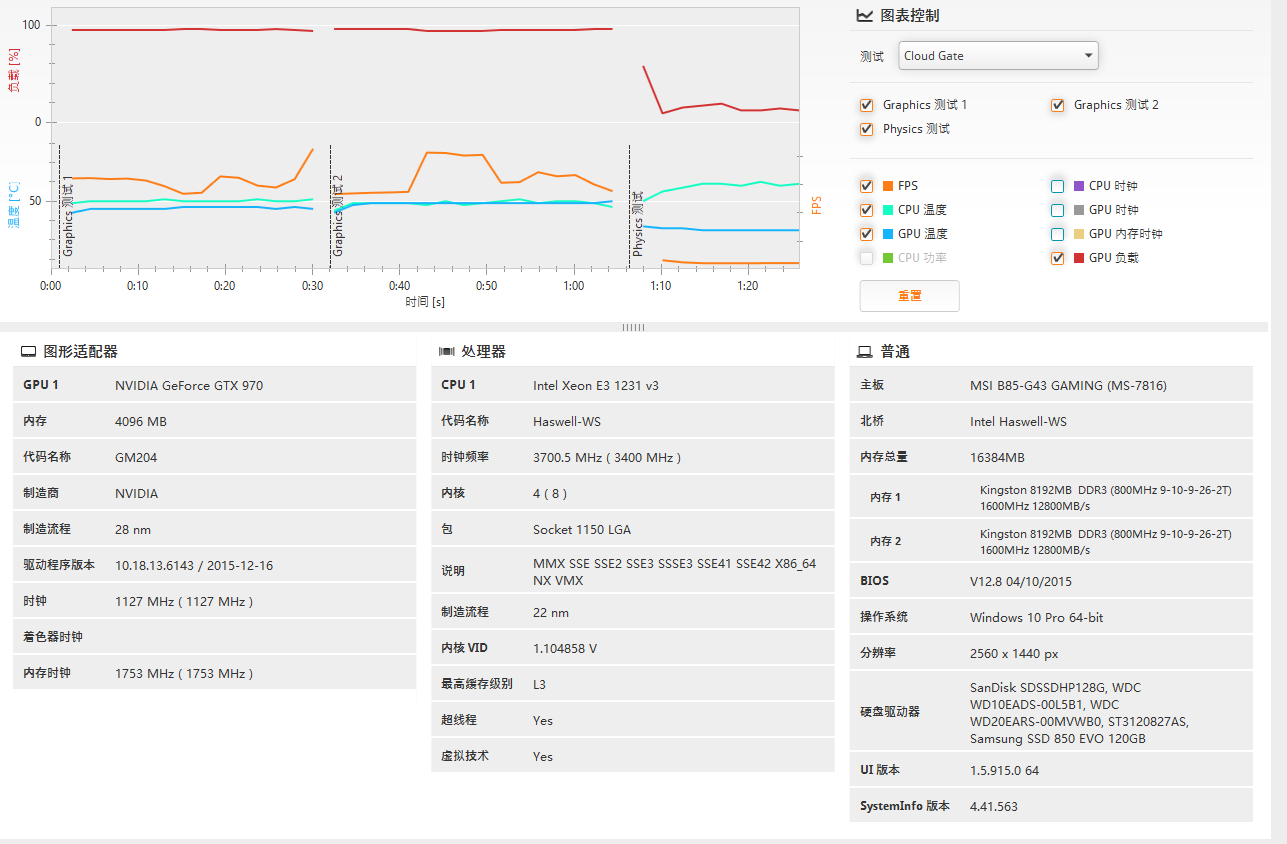Click the chart icon beside 图表控制
Viewport: 1287px width, 844px height.
(866, 15)
